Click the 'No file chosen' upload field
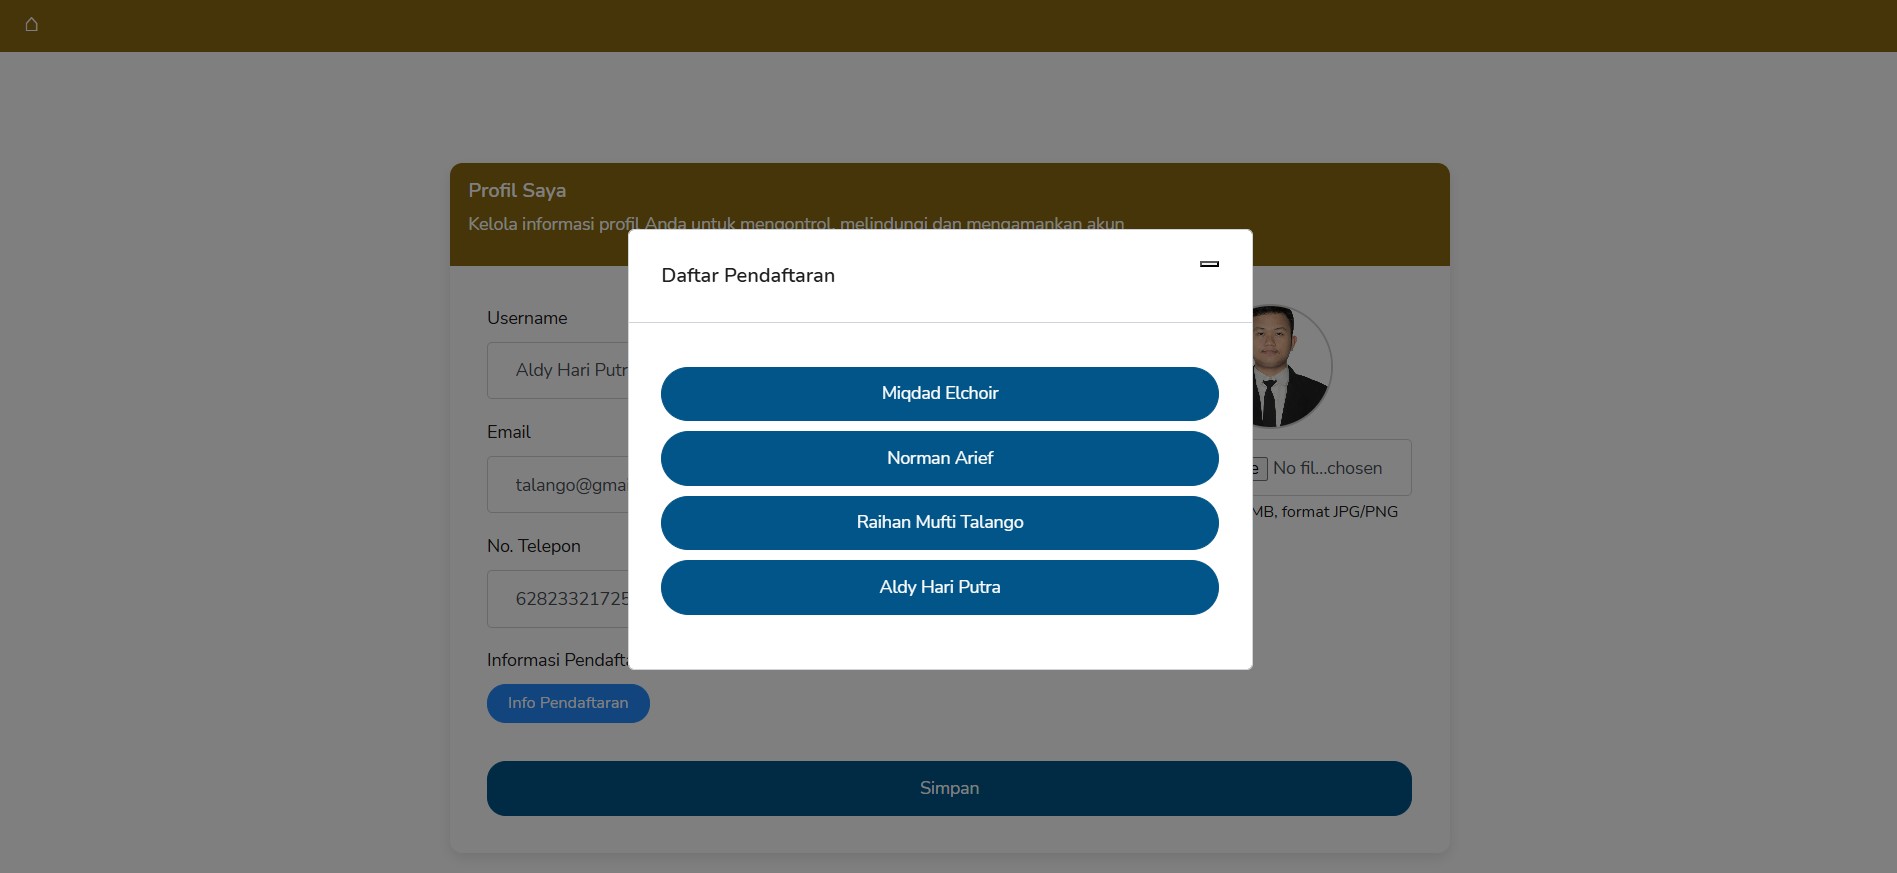This screenshot has width=1897, height=873. [x=1330, y=468]
